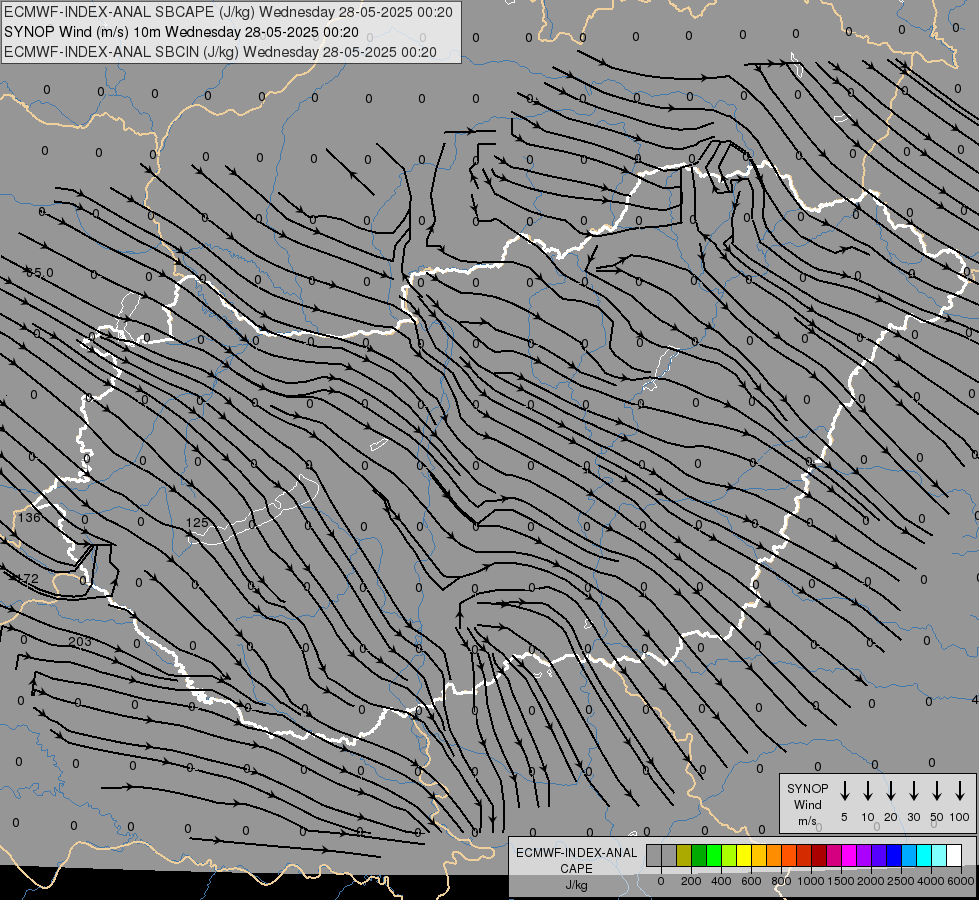979x900 pixels.
Task: Click the SYNOP Wind 10m title line
Action: (182, 32)
